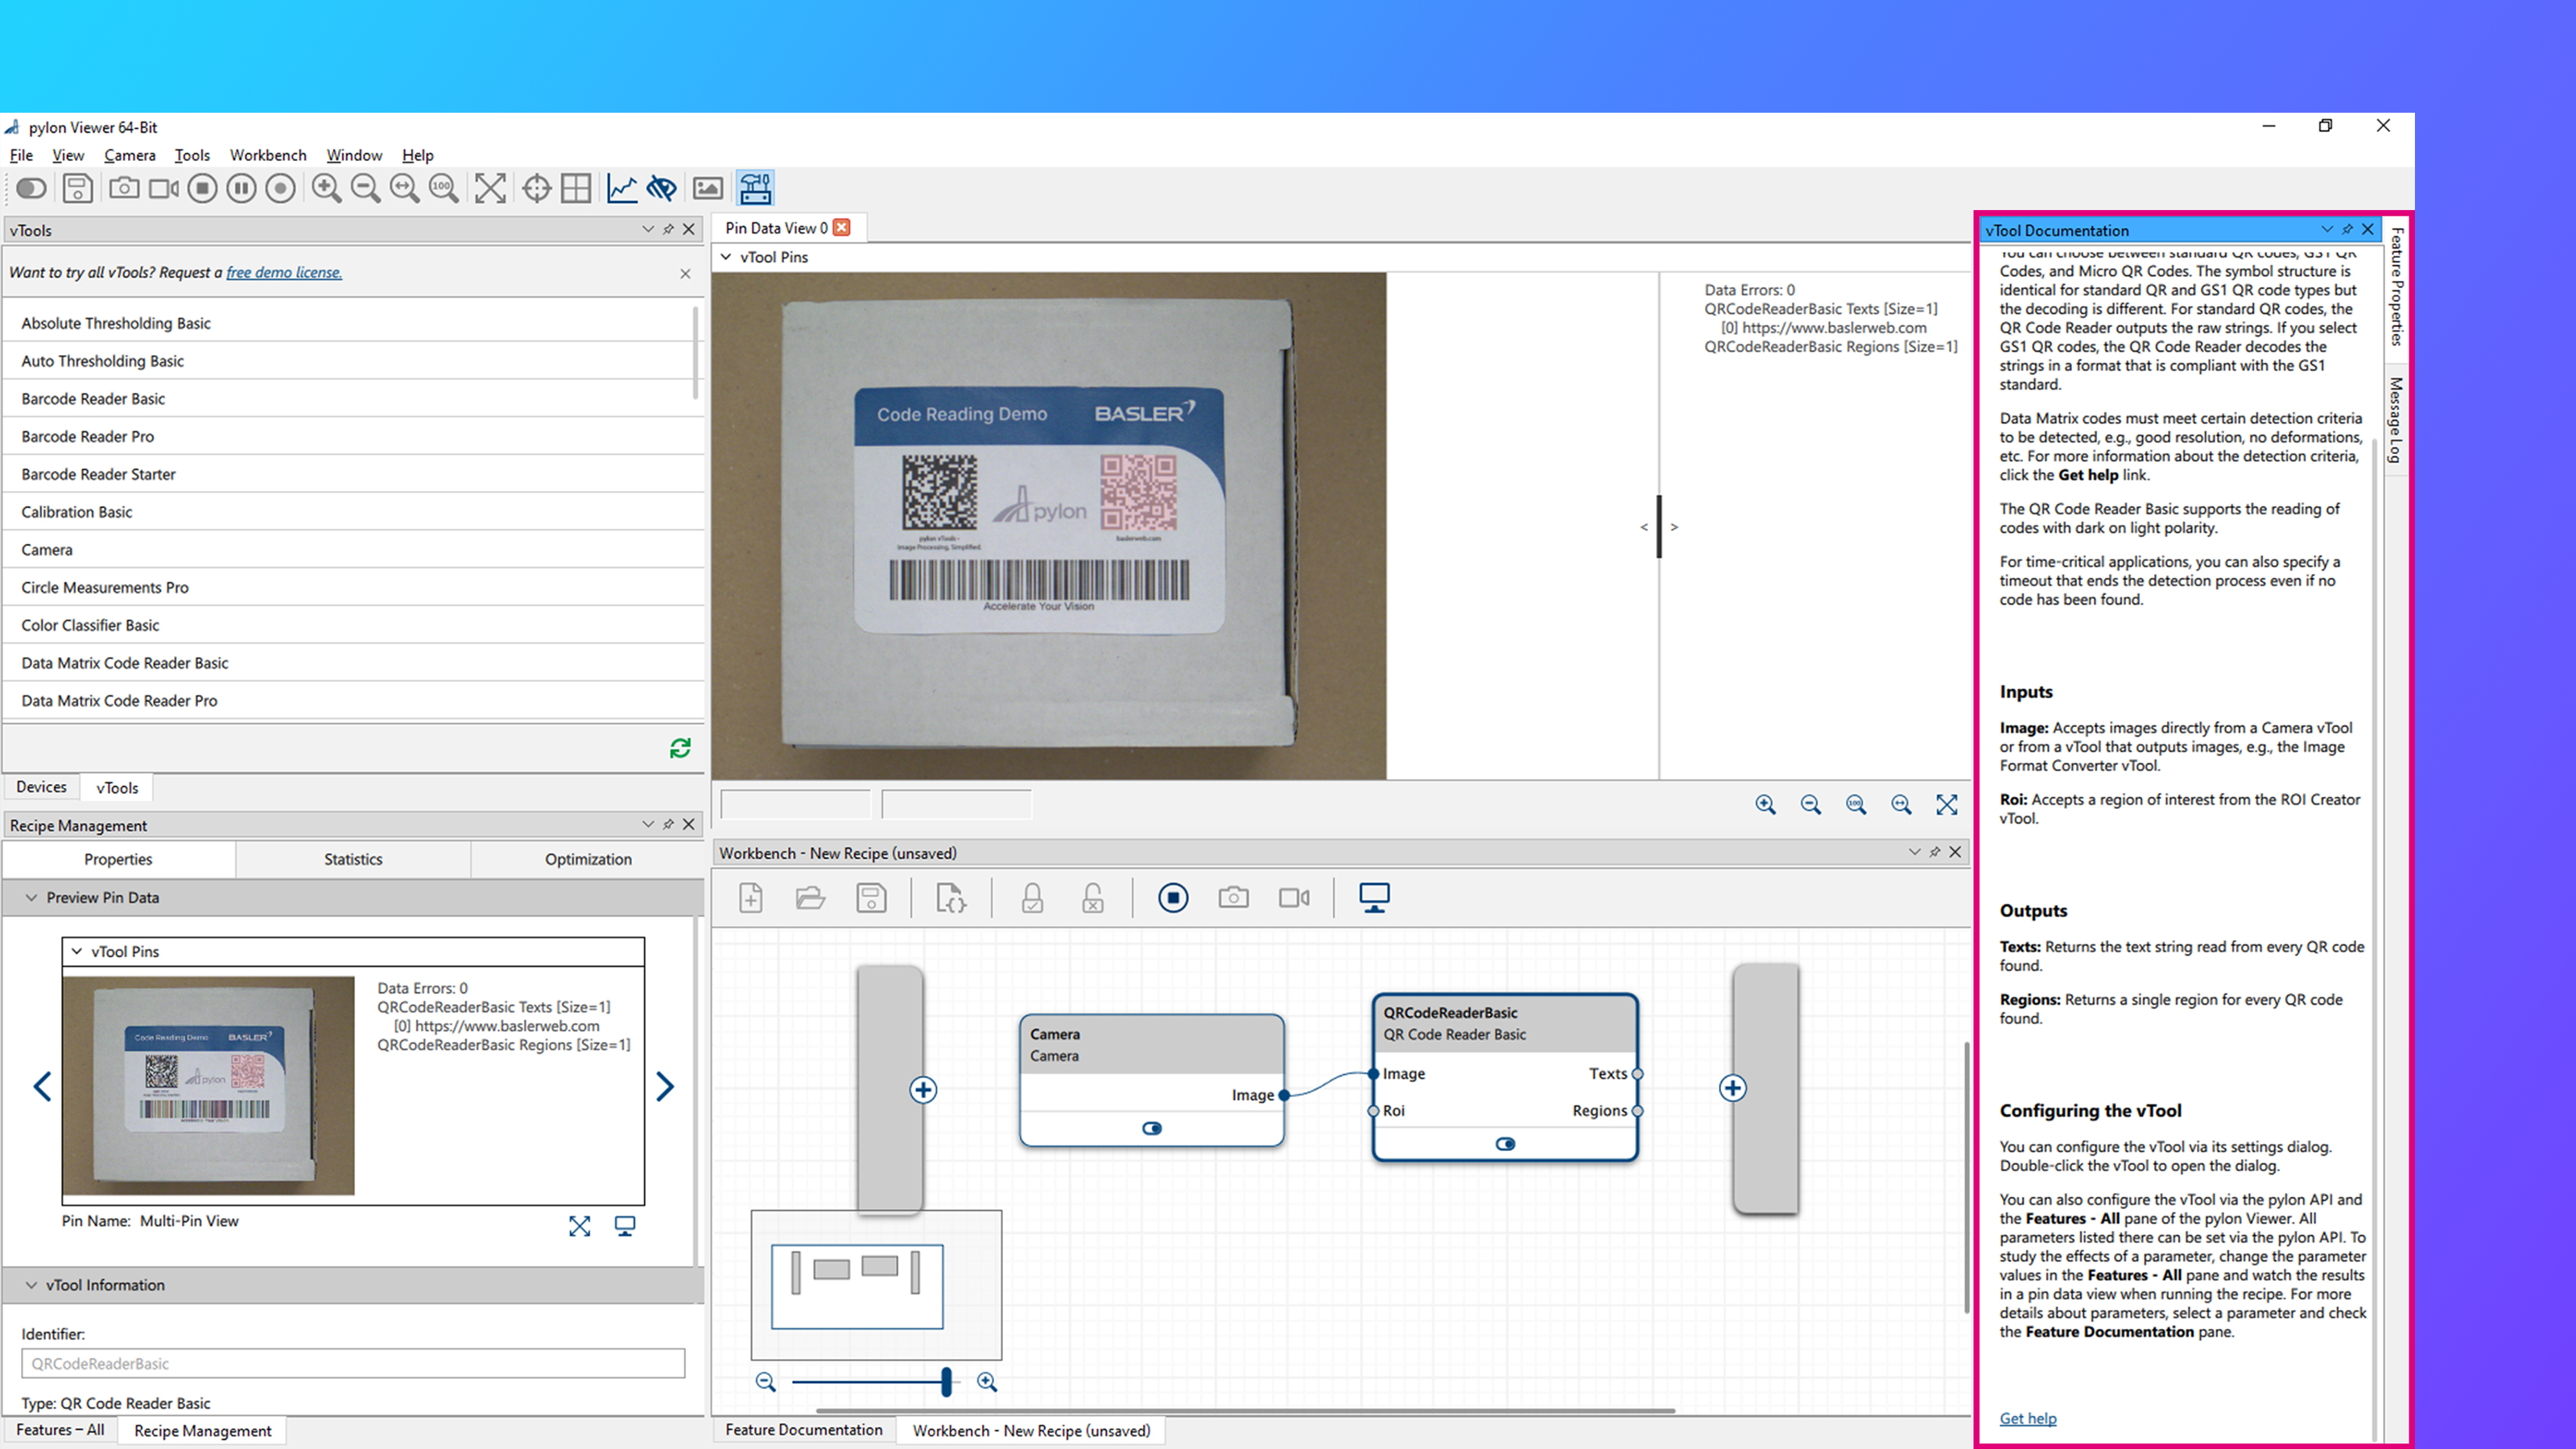Click monitor icon in Workbench toolbar
The width and height of the screenshot is (2576, 1449).
1374,898
